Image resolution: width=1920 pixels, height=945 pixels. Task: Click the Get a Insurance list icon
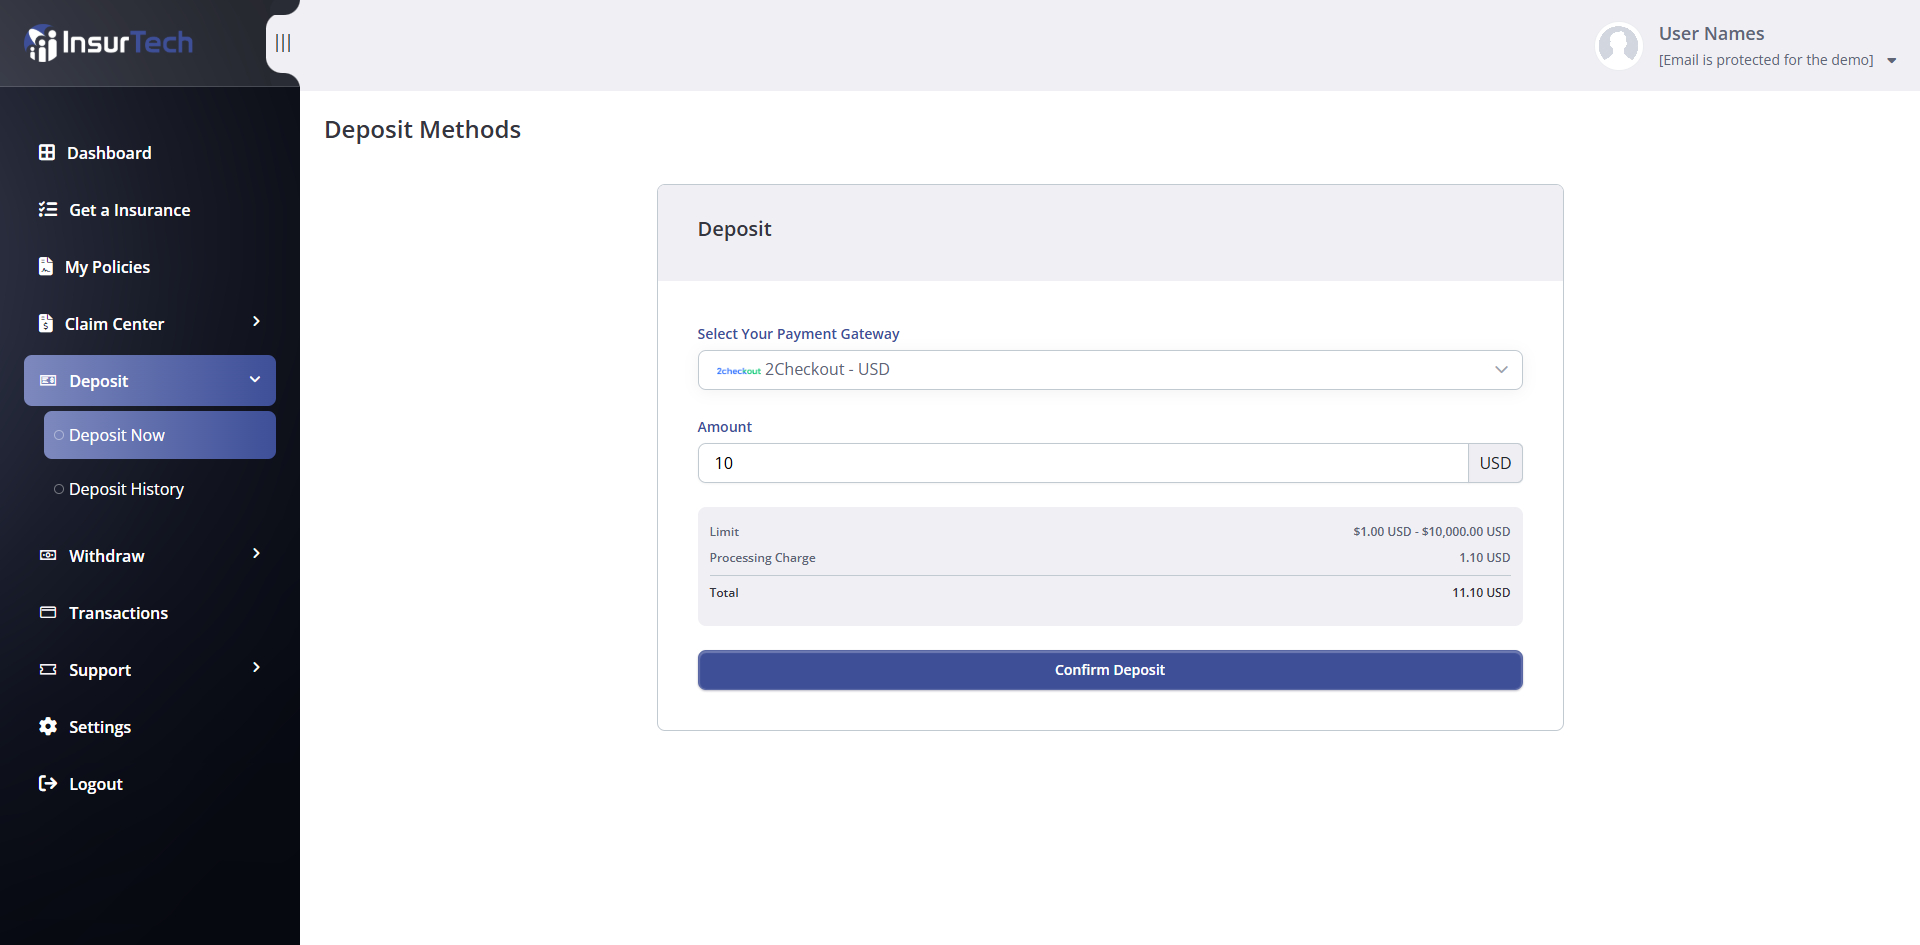[x=48, y=209]
